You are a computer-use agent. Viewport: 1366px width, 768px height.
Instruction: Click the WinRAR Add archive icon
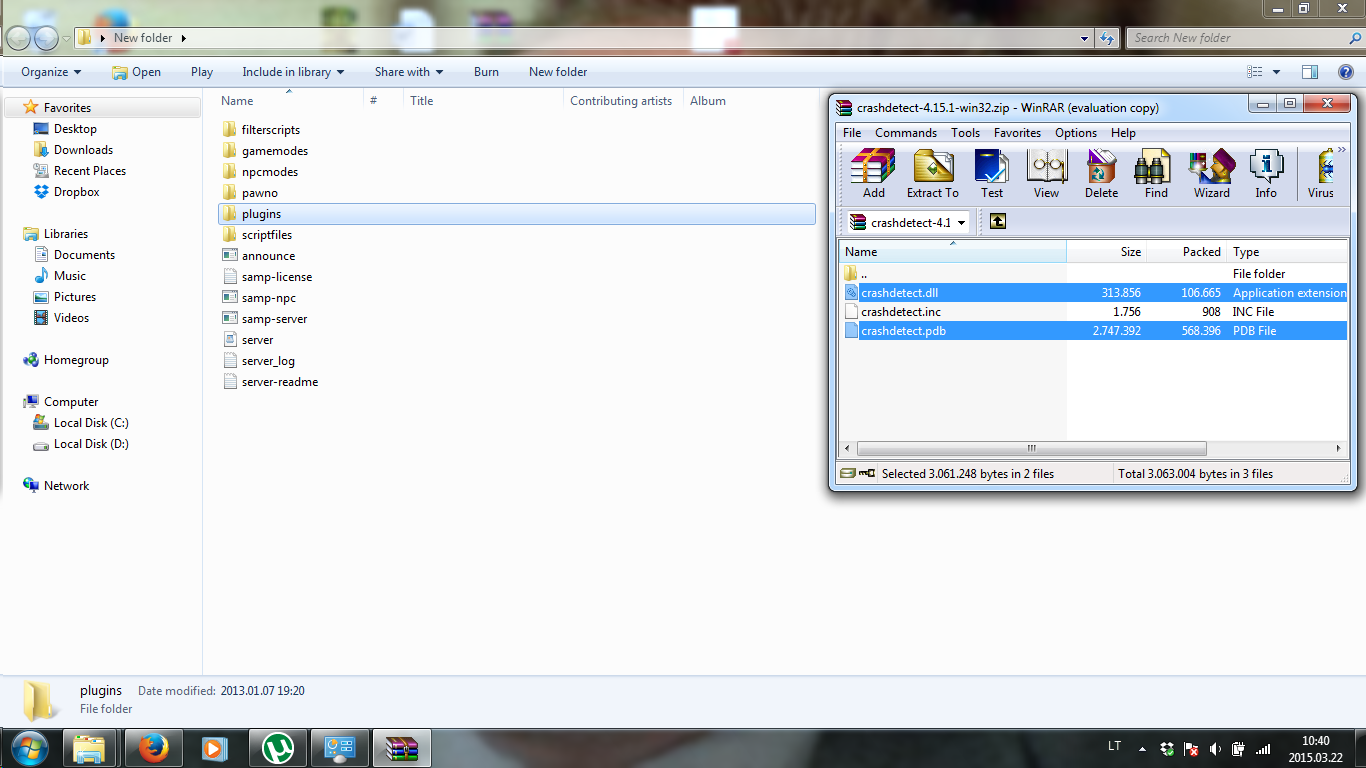click(x=873, y=174)
